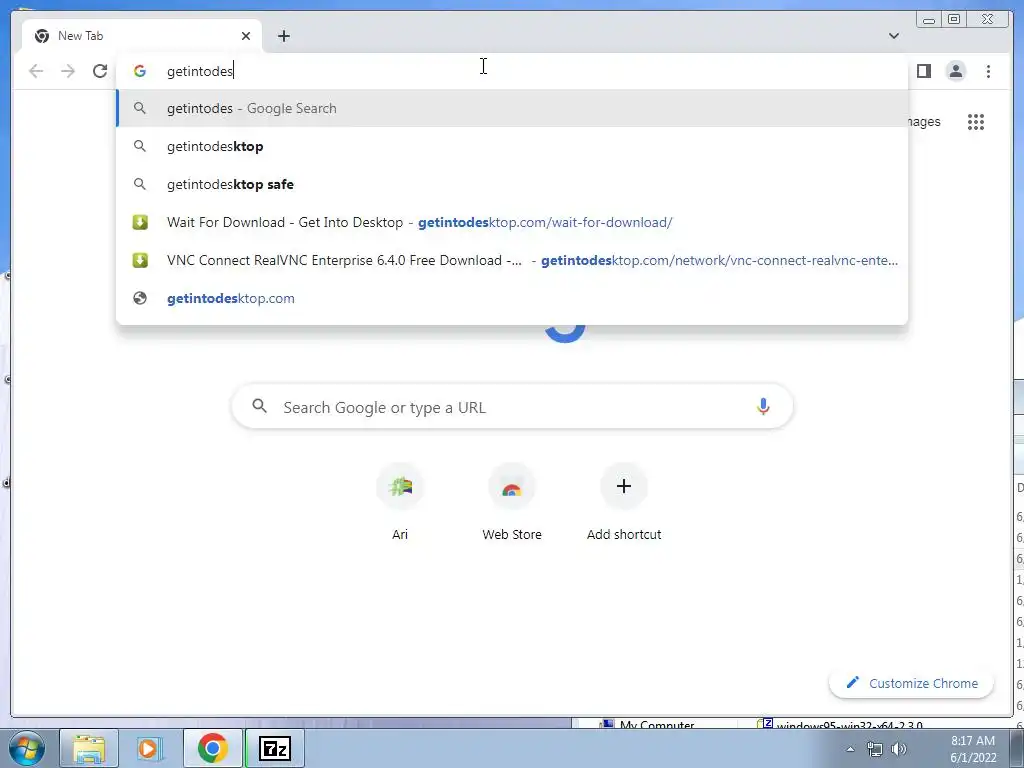The width and height of the screenshot is (1024, 768).
Task: Click the magnifier icon beside 'getintodesktop safe'
Action: [x=140, y=184]
